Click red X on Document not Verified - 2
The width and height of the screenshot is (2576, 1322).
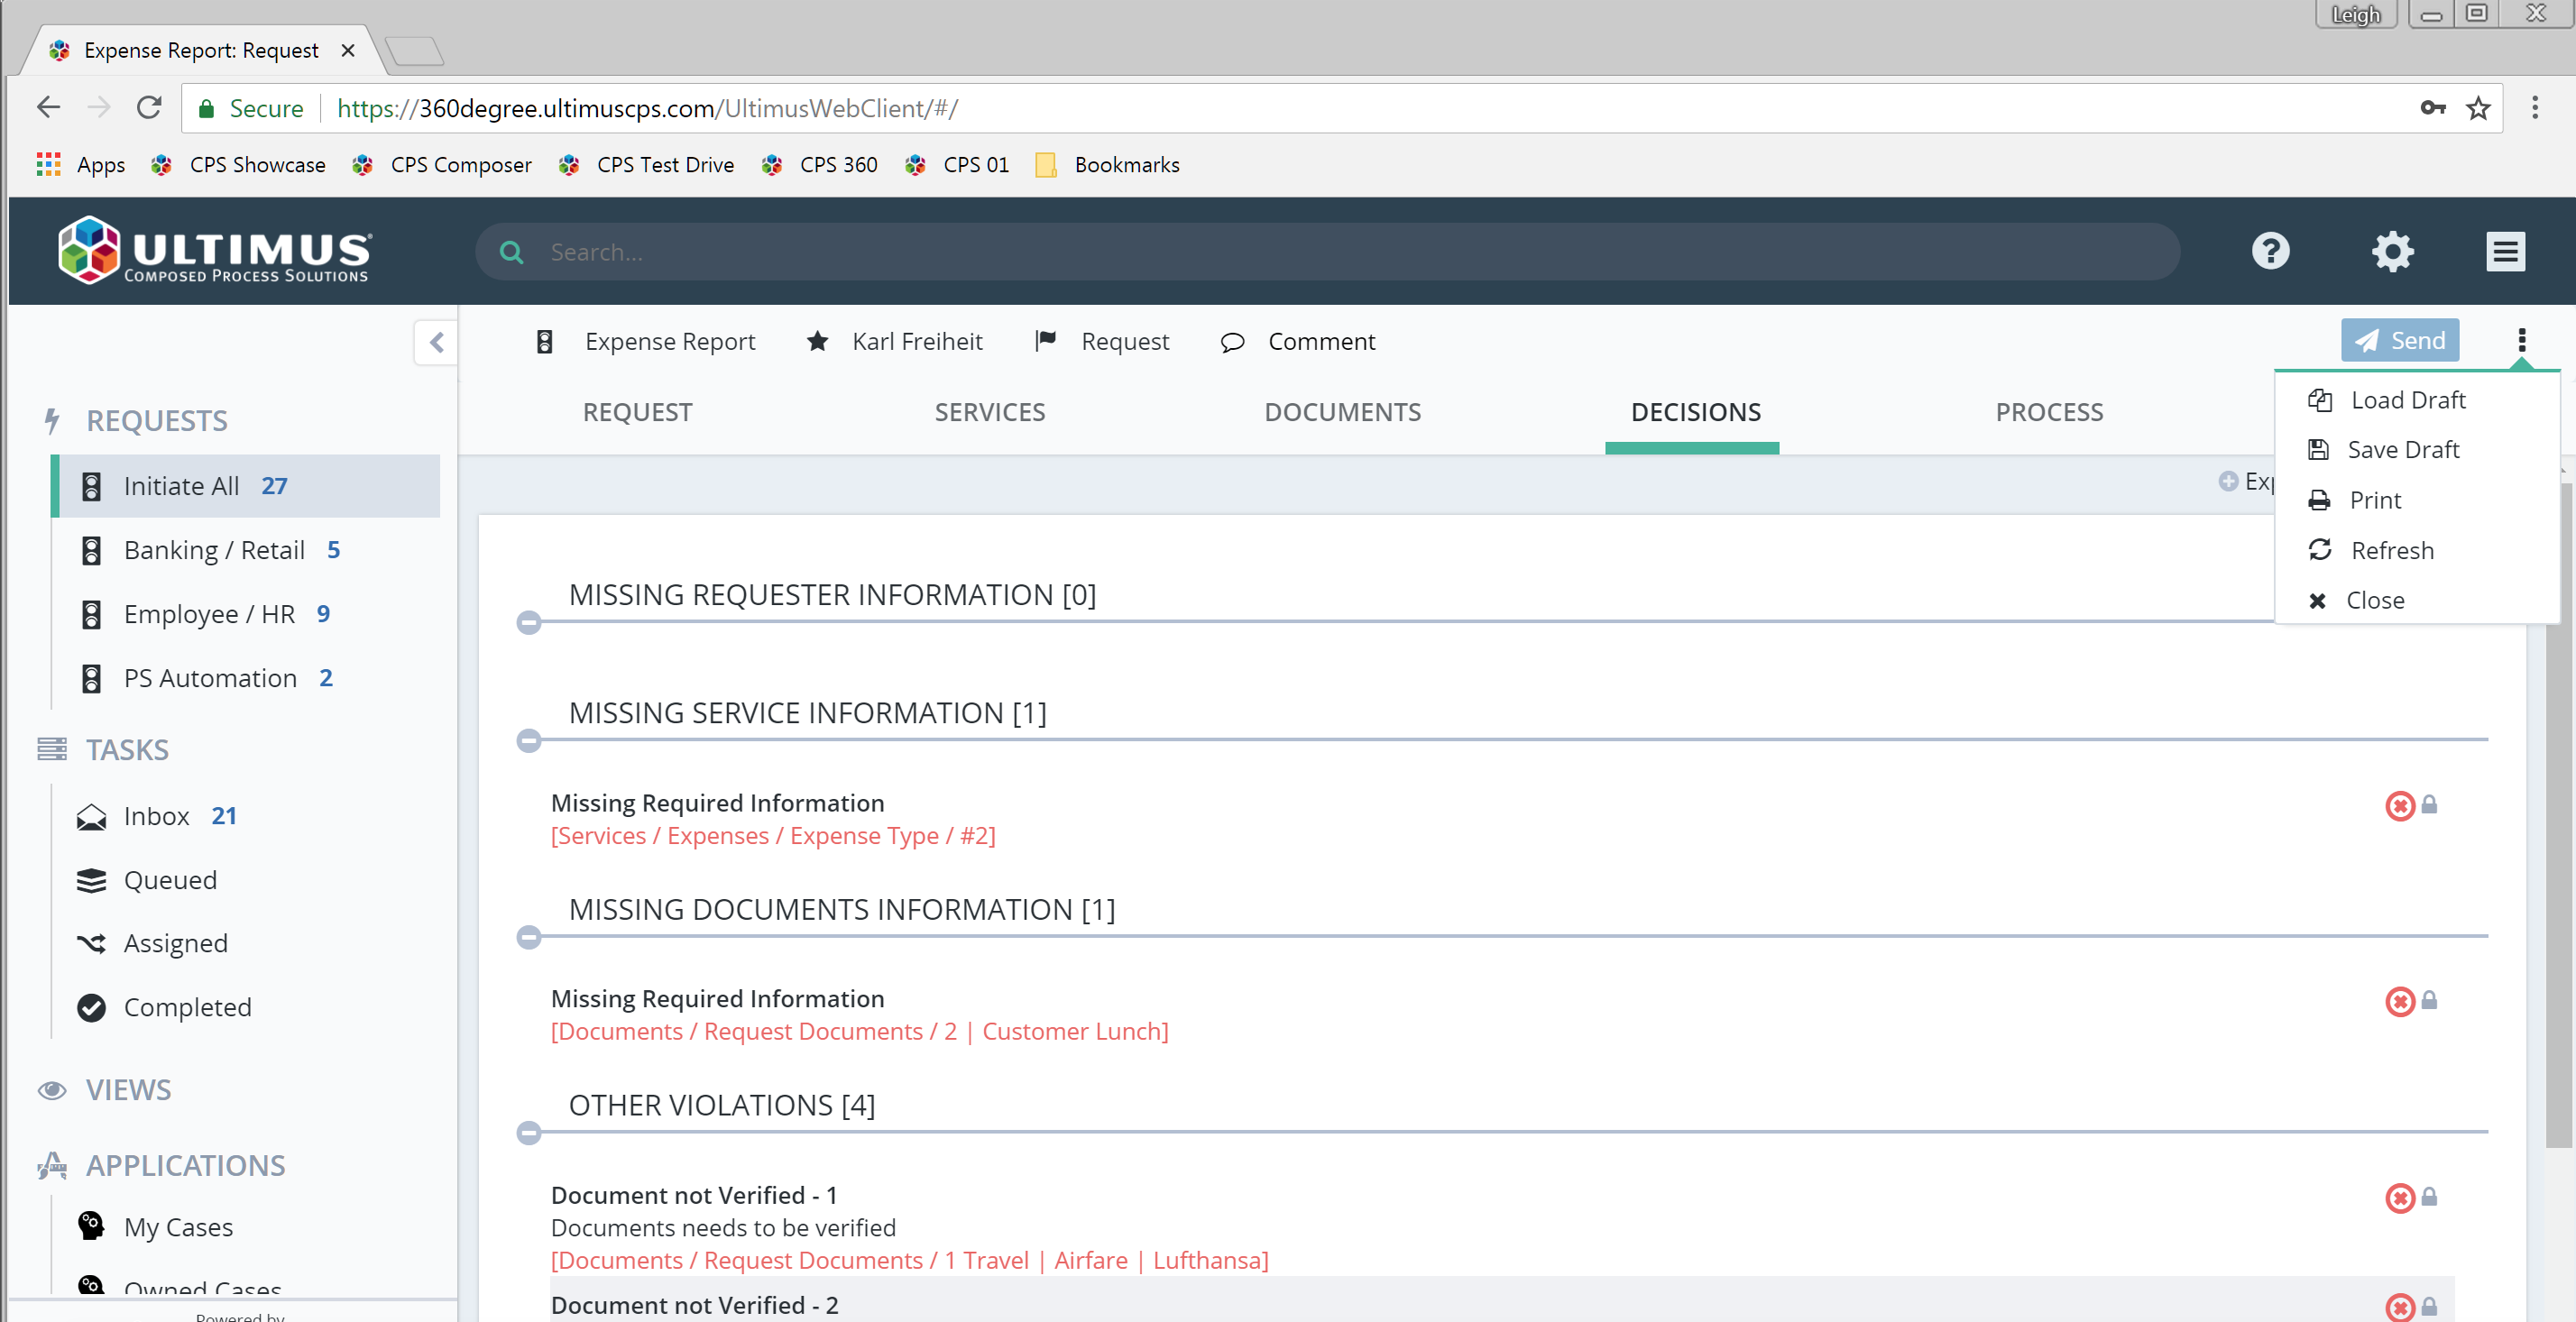coord(2399,1307)
